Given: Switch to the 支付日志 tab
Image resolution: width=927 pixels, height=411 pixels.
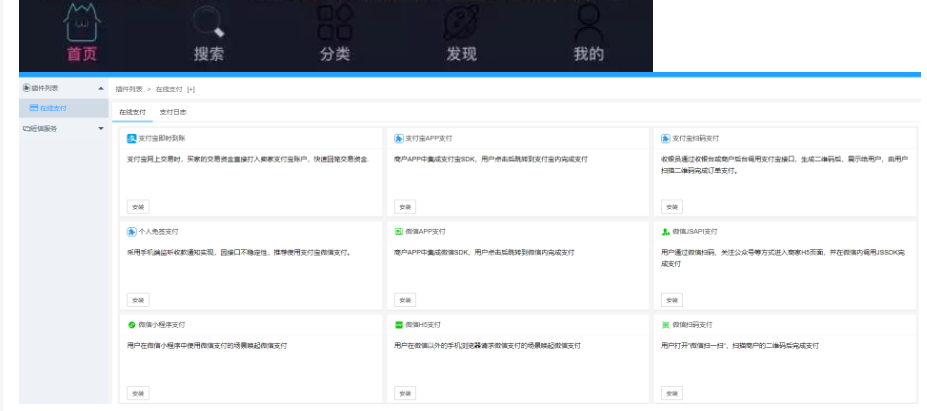Looking at the screenshot, I should tap(173, 112).
